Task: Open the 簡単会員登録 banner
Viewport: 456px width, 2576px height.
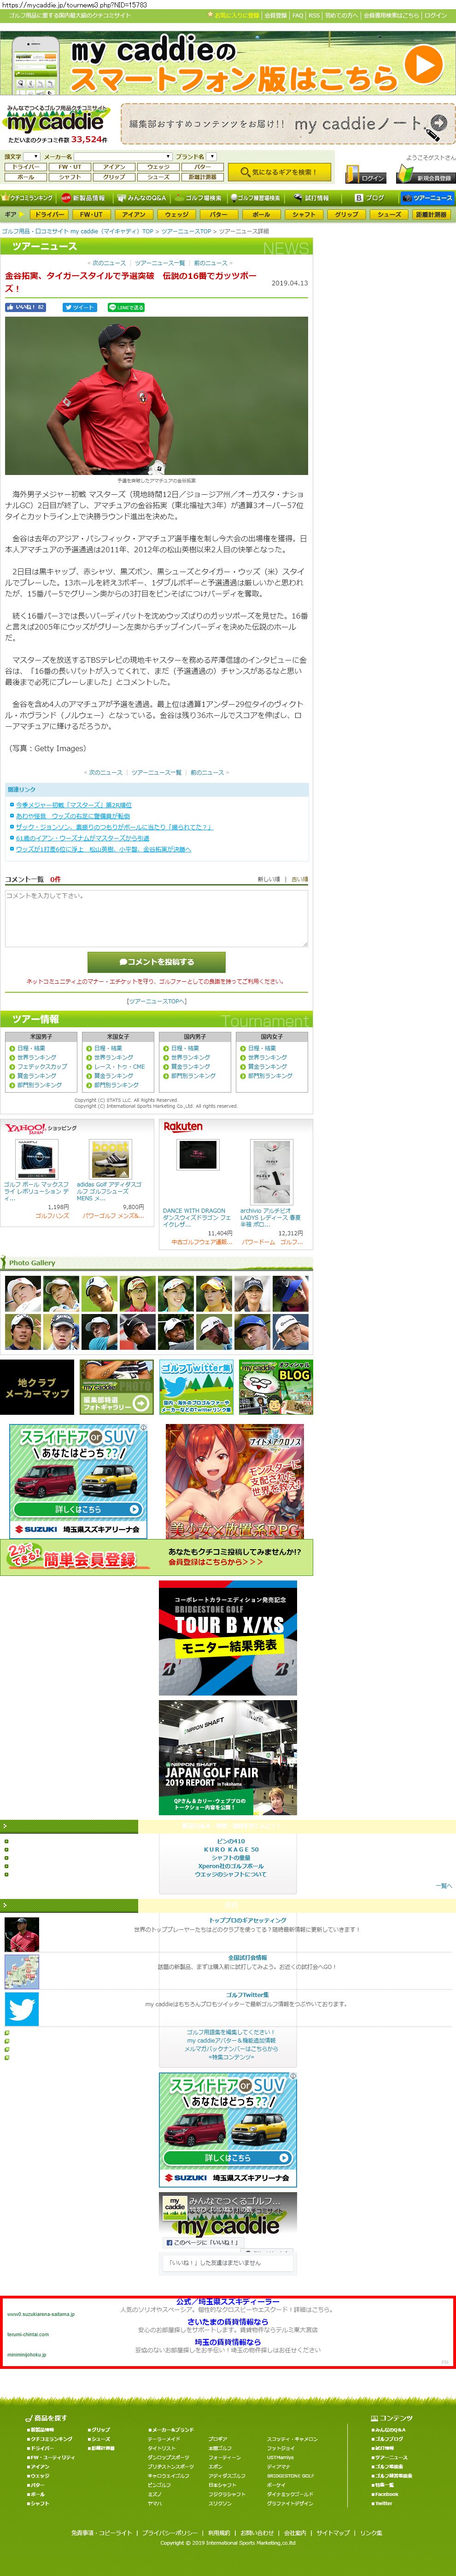Action: tap(156, 1557)
